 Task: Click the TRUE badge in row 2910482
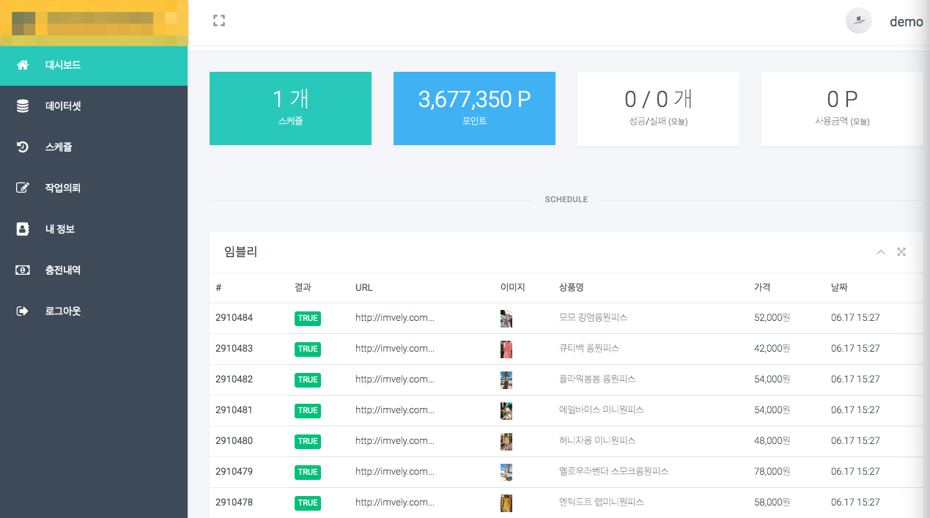[x=308, y=380]
